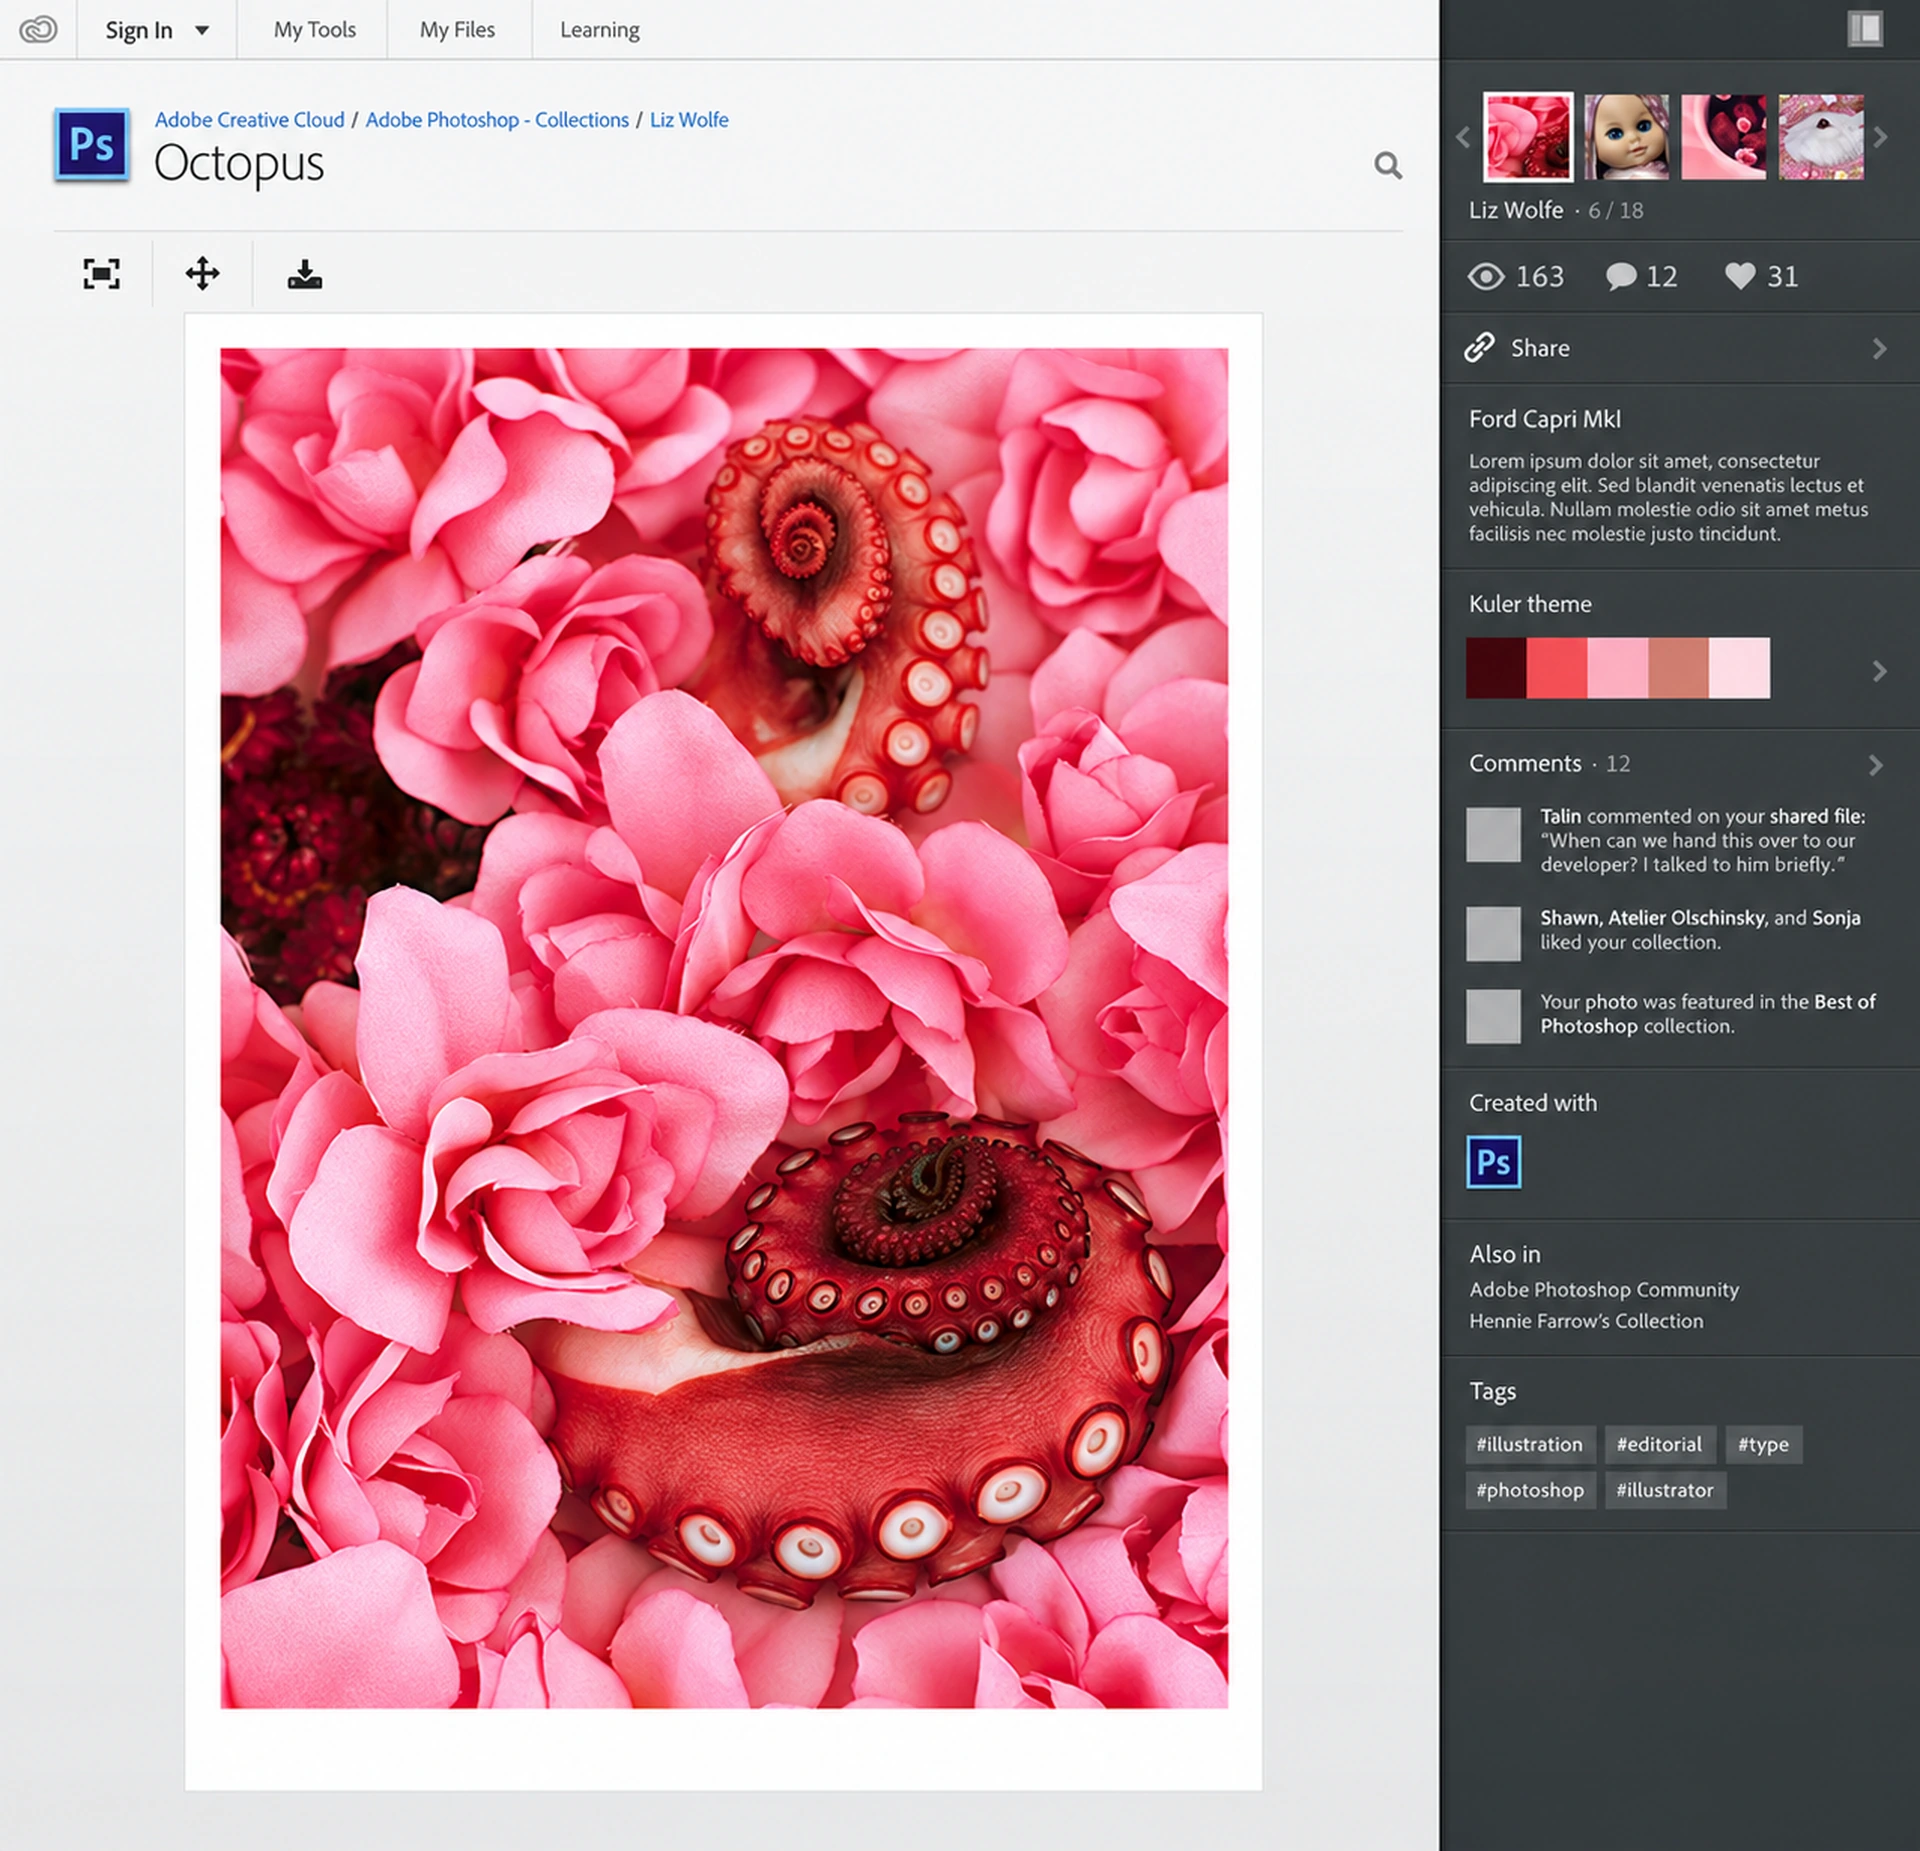Select the palest pink Kuler swatch
Screen dimensions: 1920x1851
[1740, 668]
